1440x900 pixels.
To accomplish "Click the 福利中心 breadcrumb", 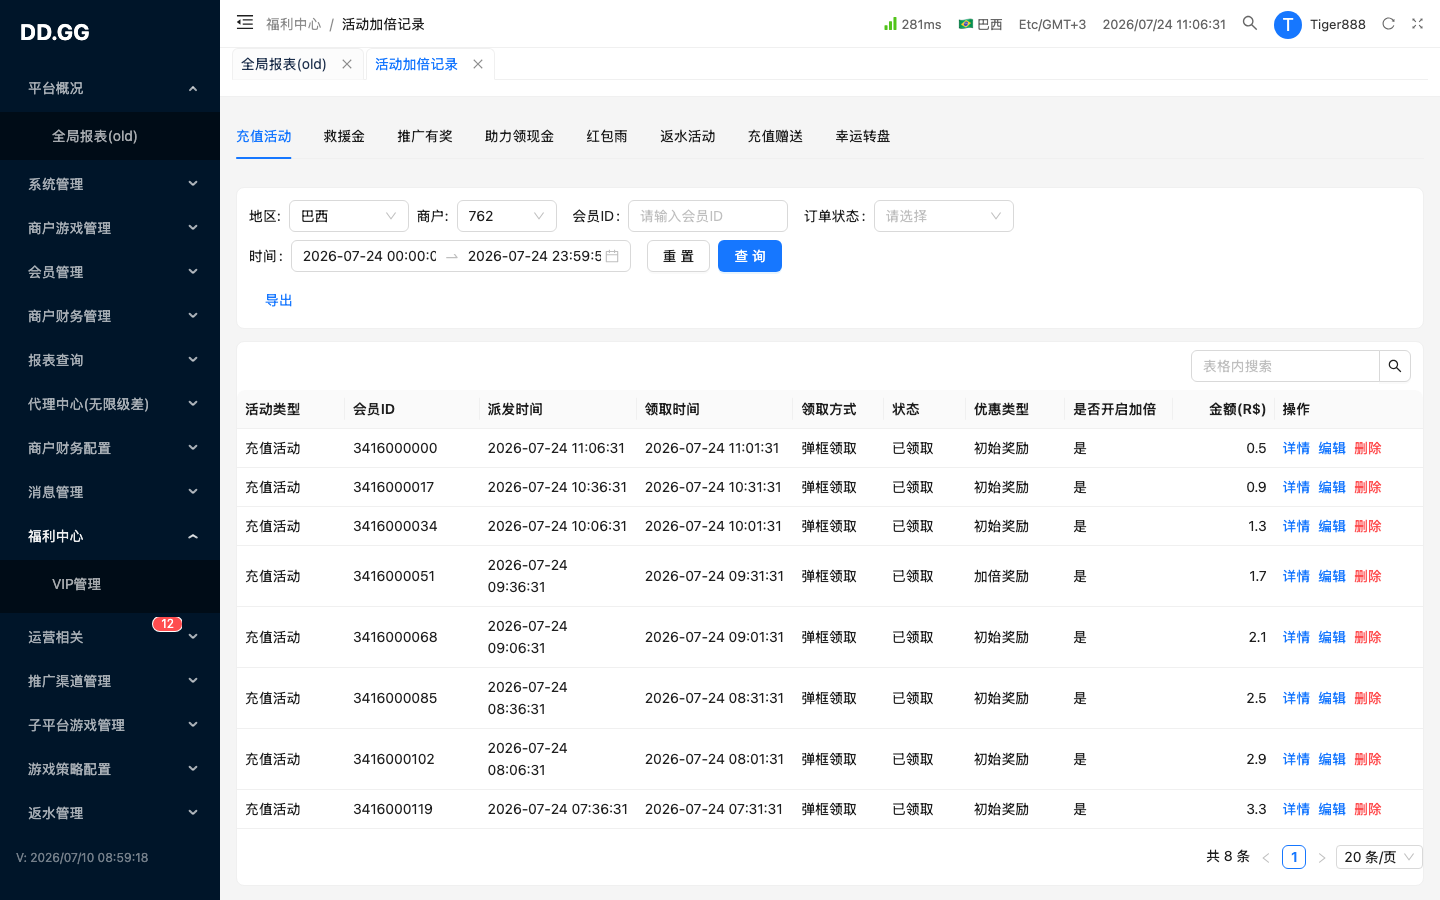I will click(x=293, y=24).
